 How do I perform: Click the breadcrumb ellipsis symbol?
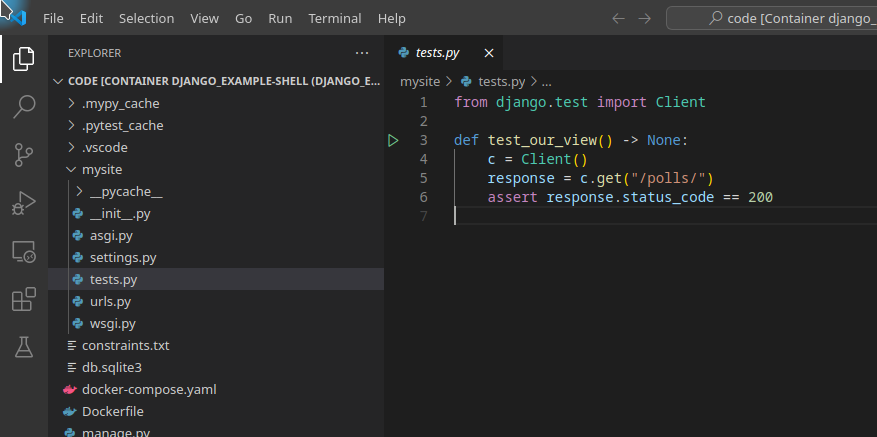tap(547, 82)
